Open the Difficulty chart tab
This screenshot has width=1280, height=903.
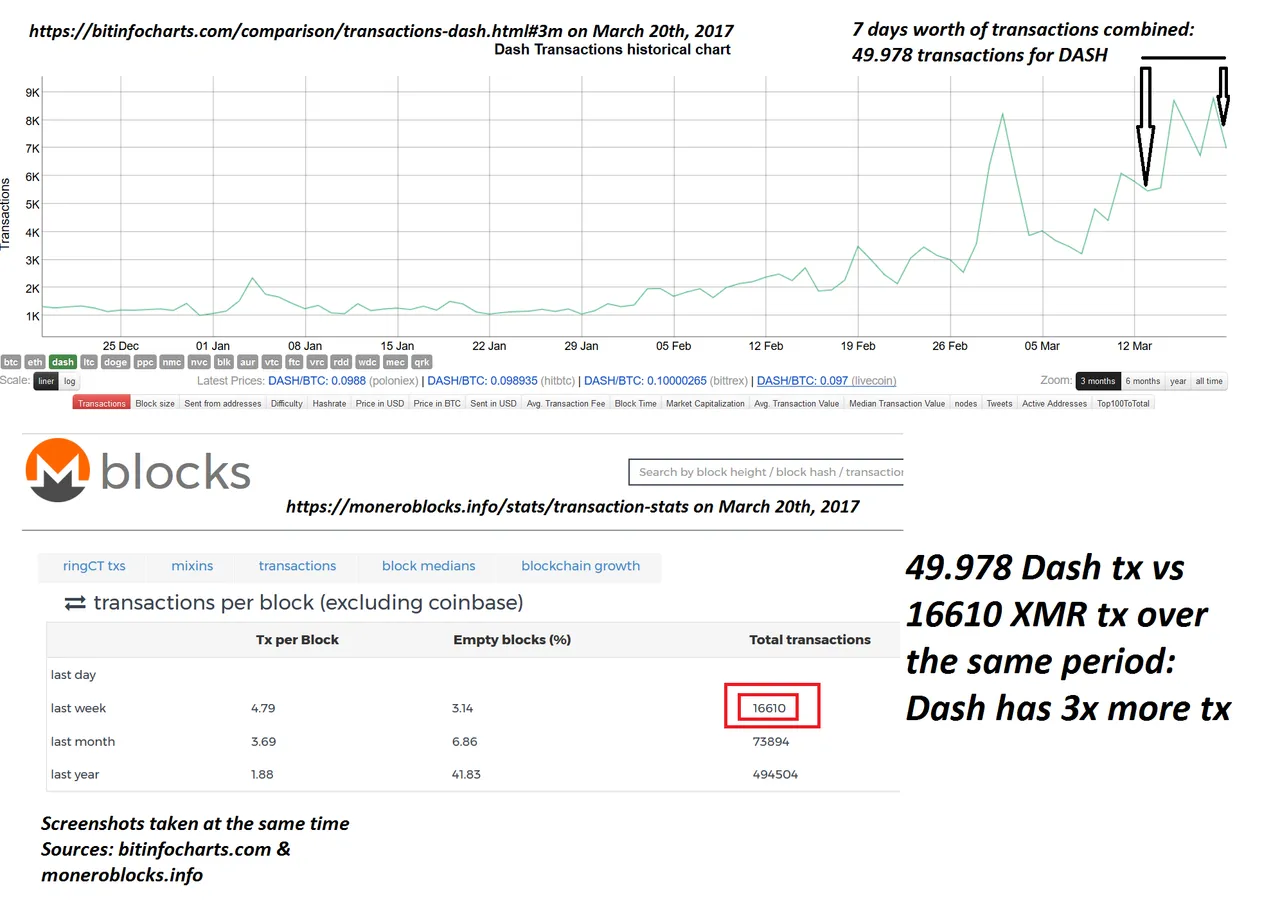[x=287, y=403]
